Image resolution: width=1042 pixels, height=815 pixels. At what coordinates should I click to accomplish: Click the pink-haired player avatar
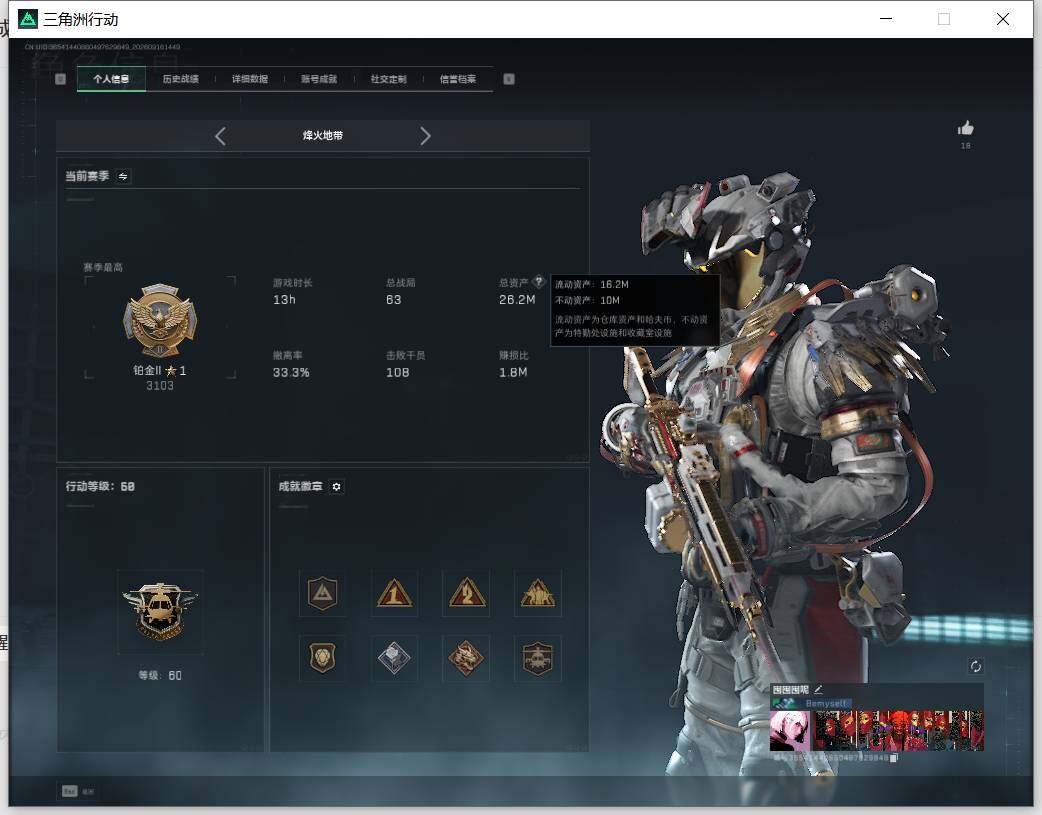click(789, 731)
